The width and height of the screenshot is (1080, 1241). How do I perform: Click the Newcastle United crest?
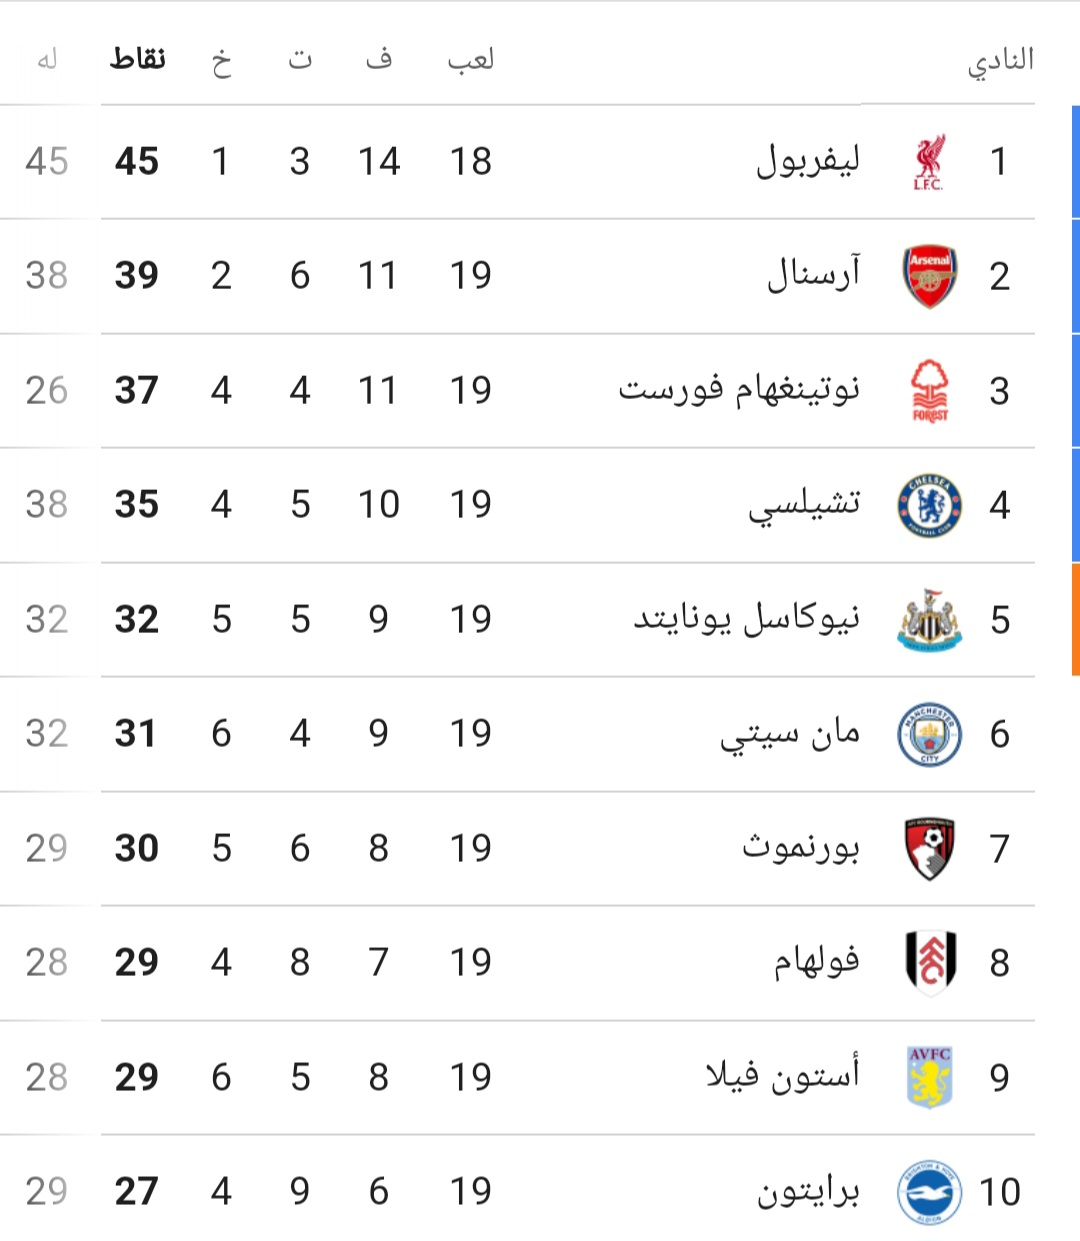[x=930, y=620]
